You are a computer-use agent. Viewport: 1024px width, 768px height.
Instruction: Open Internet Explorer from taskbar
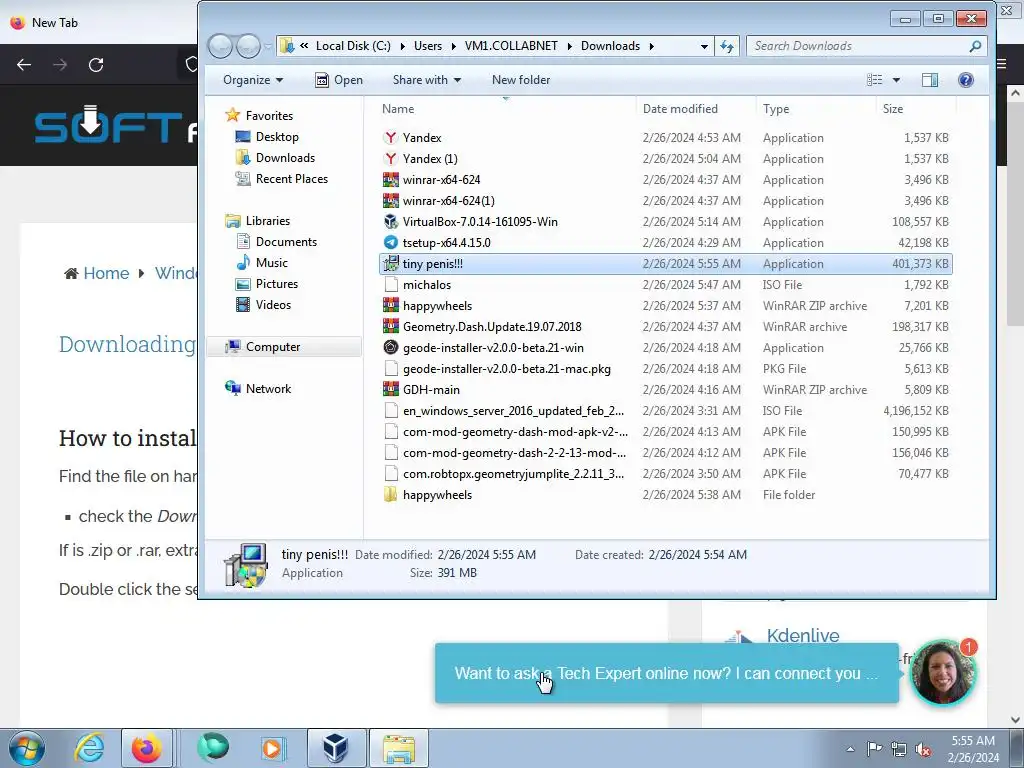click(x=89, y=748)
